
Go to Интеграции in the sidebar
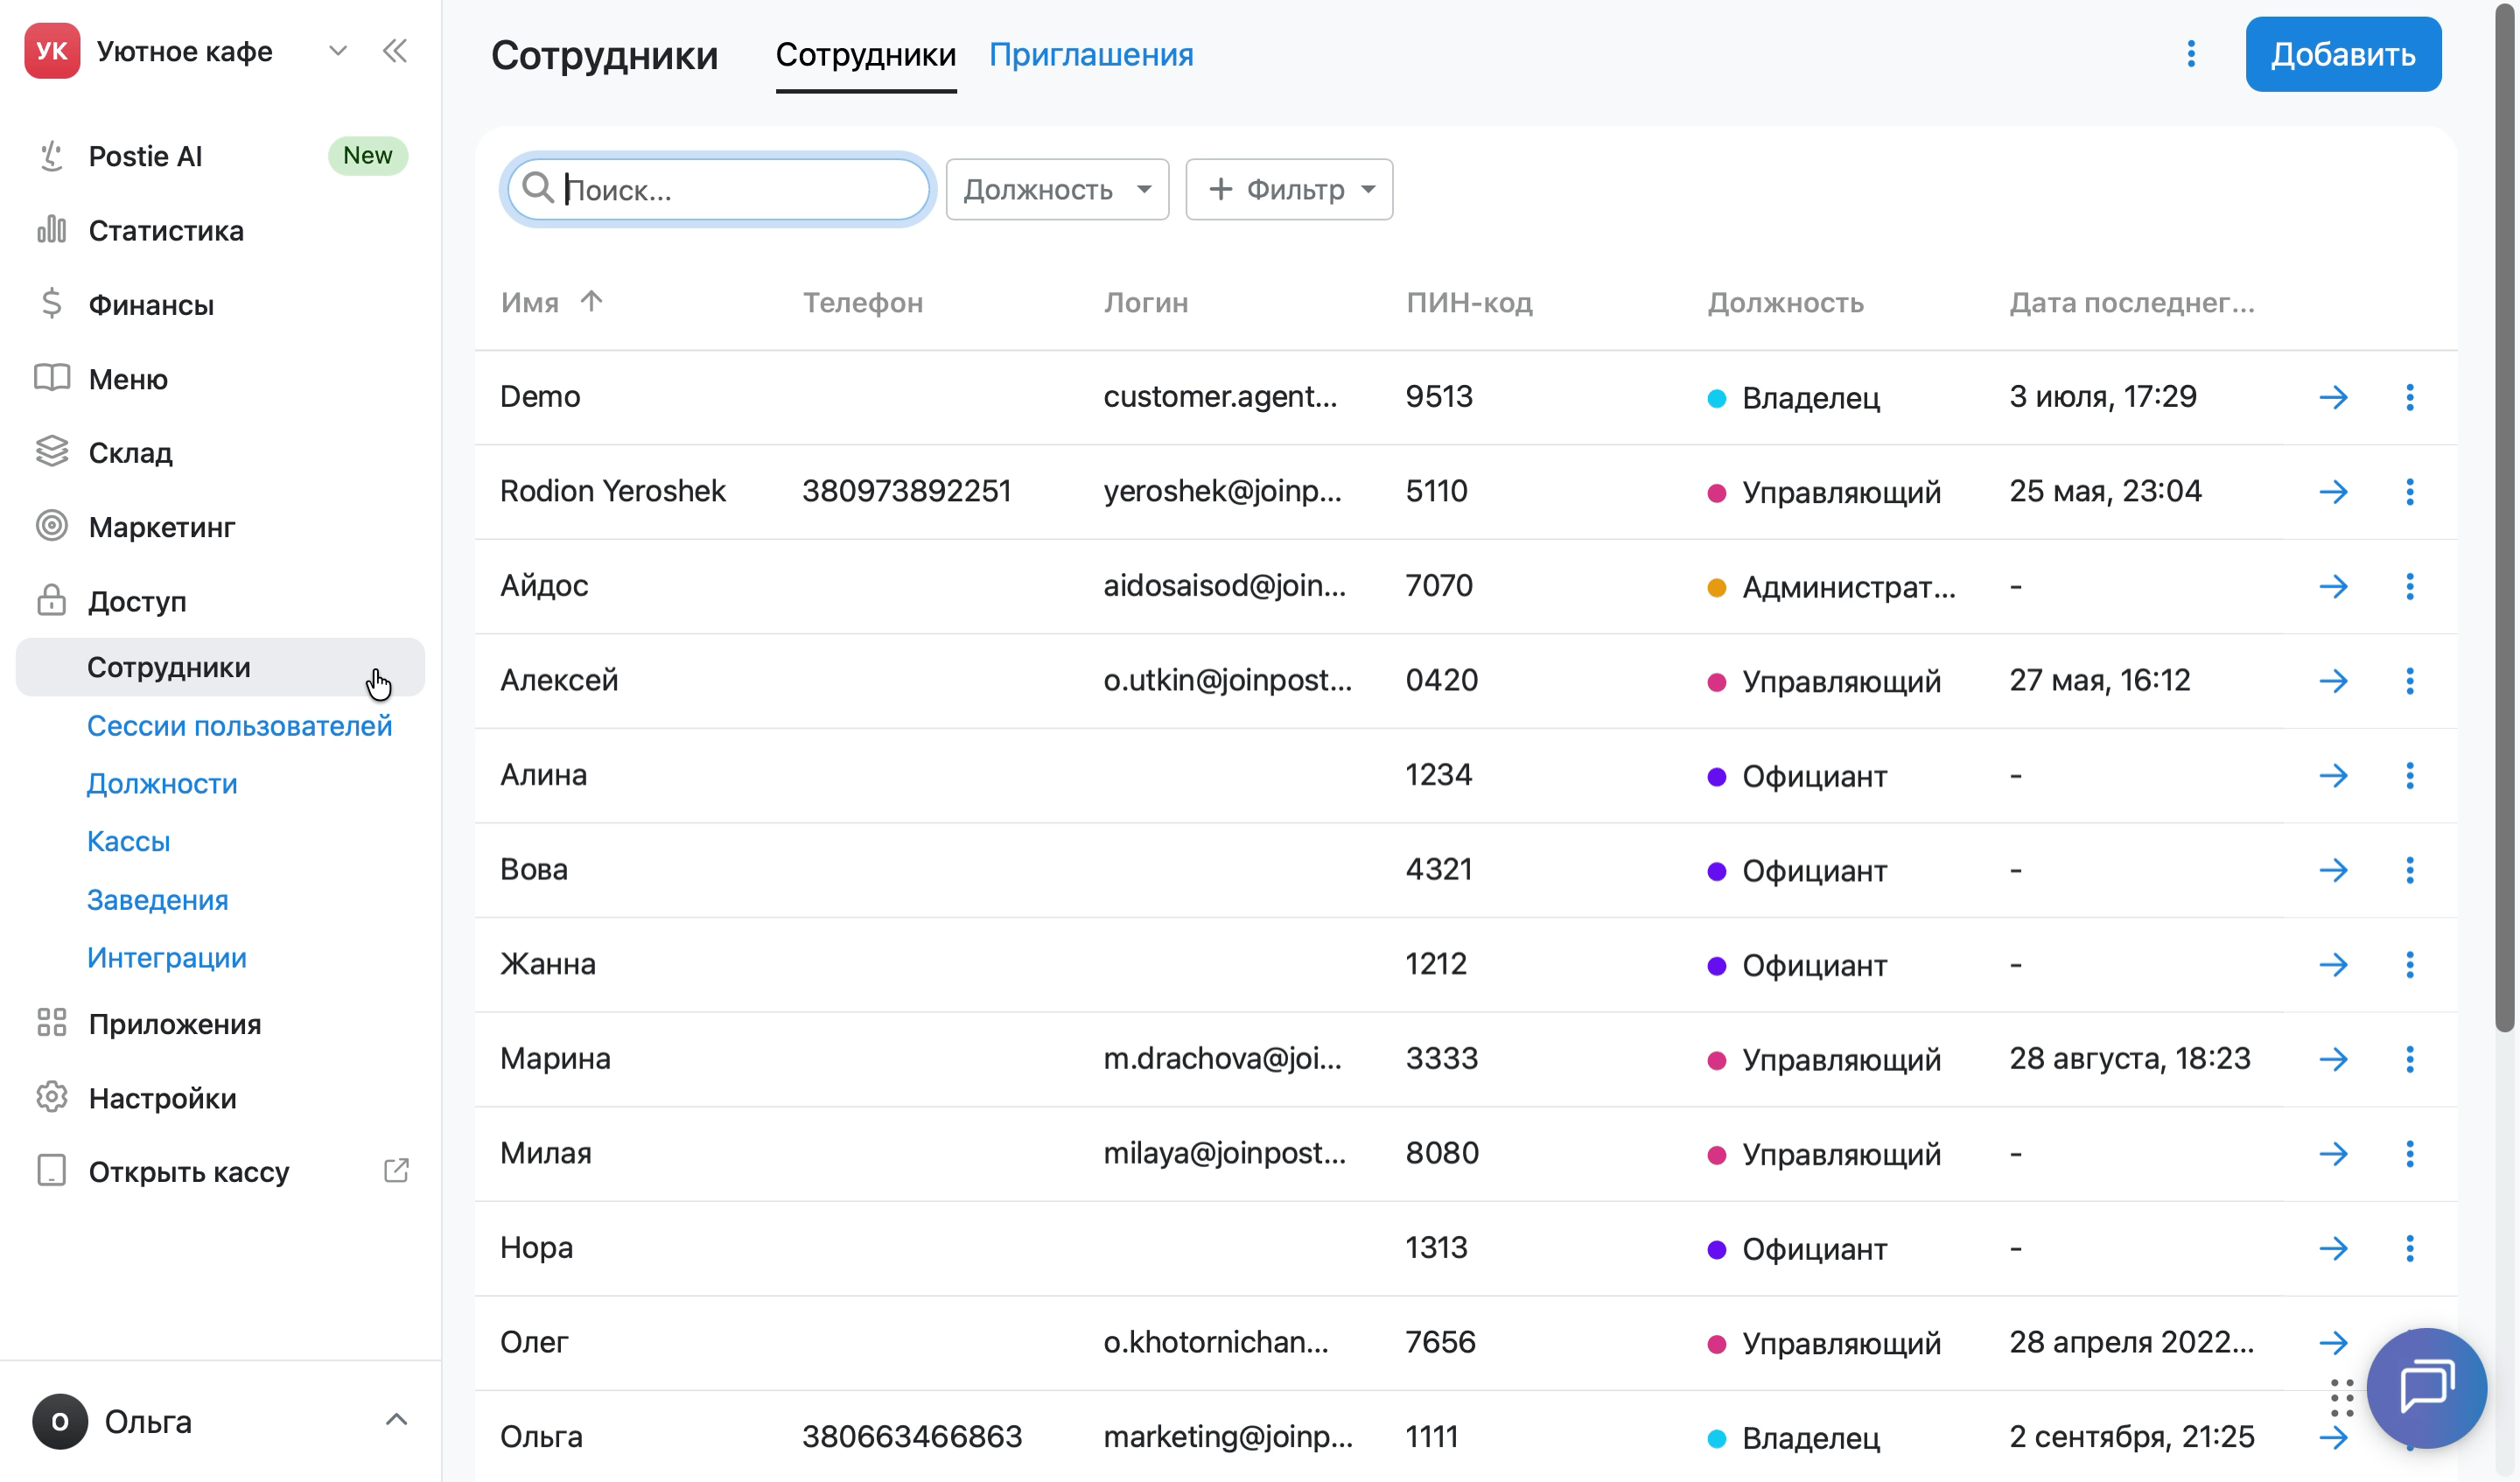point(166,957)
